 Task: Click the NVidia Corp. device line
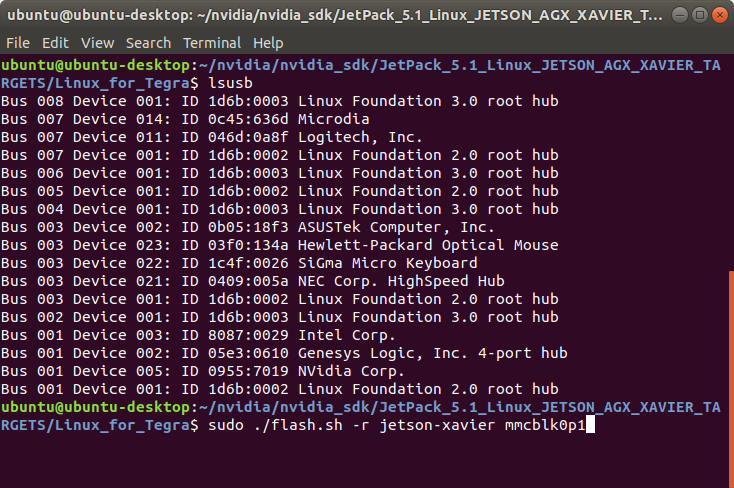click(x=202, y=371)
